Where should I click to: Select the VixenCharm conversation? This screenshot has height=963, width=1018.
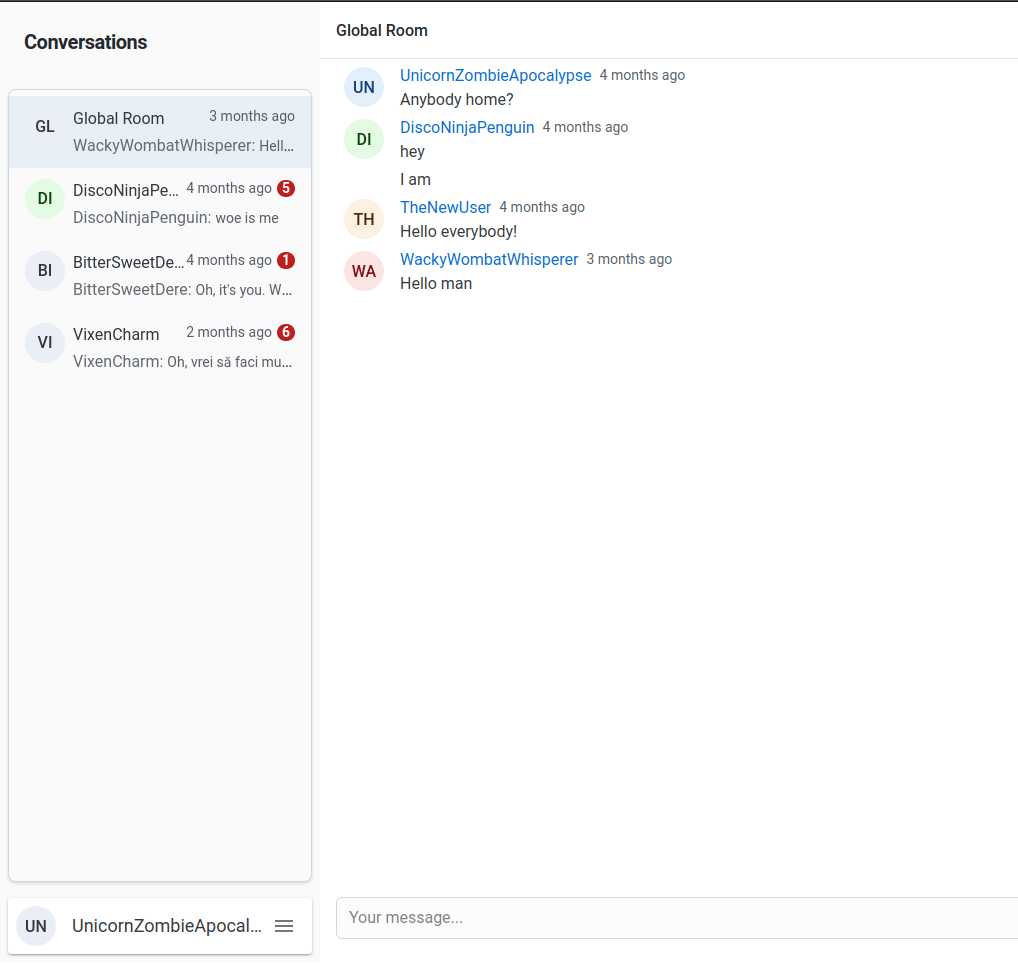pyautogui.click(x=160, y=347)
